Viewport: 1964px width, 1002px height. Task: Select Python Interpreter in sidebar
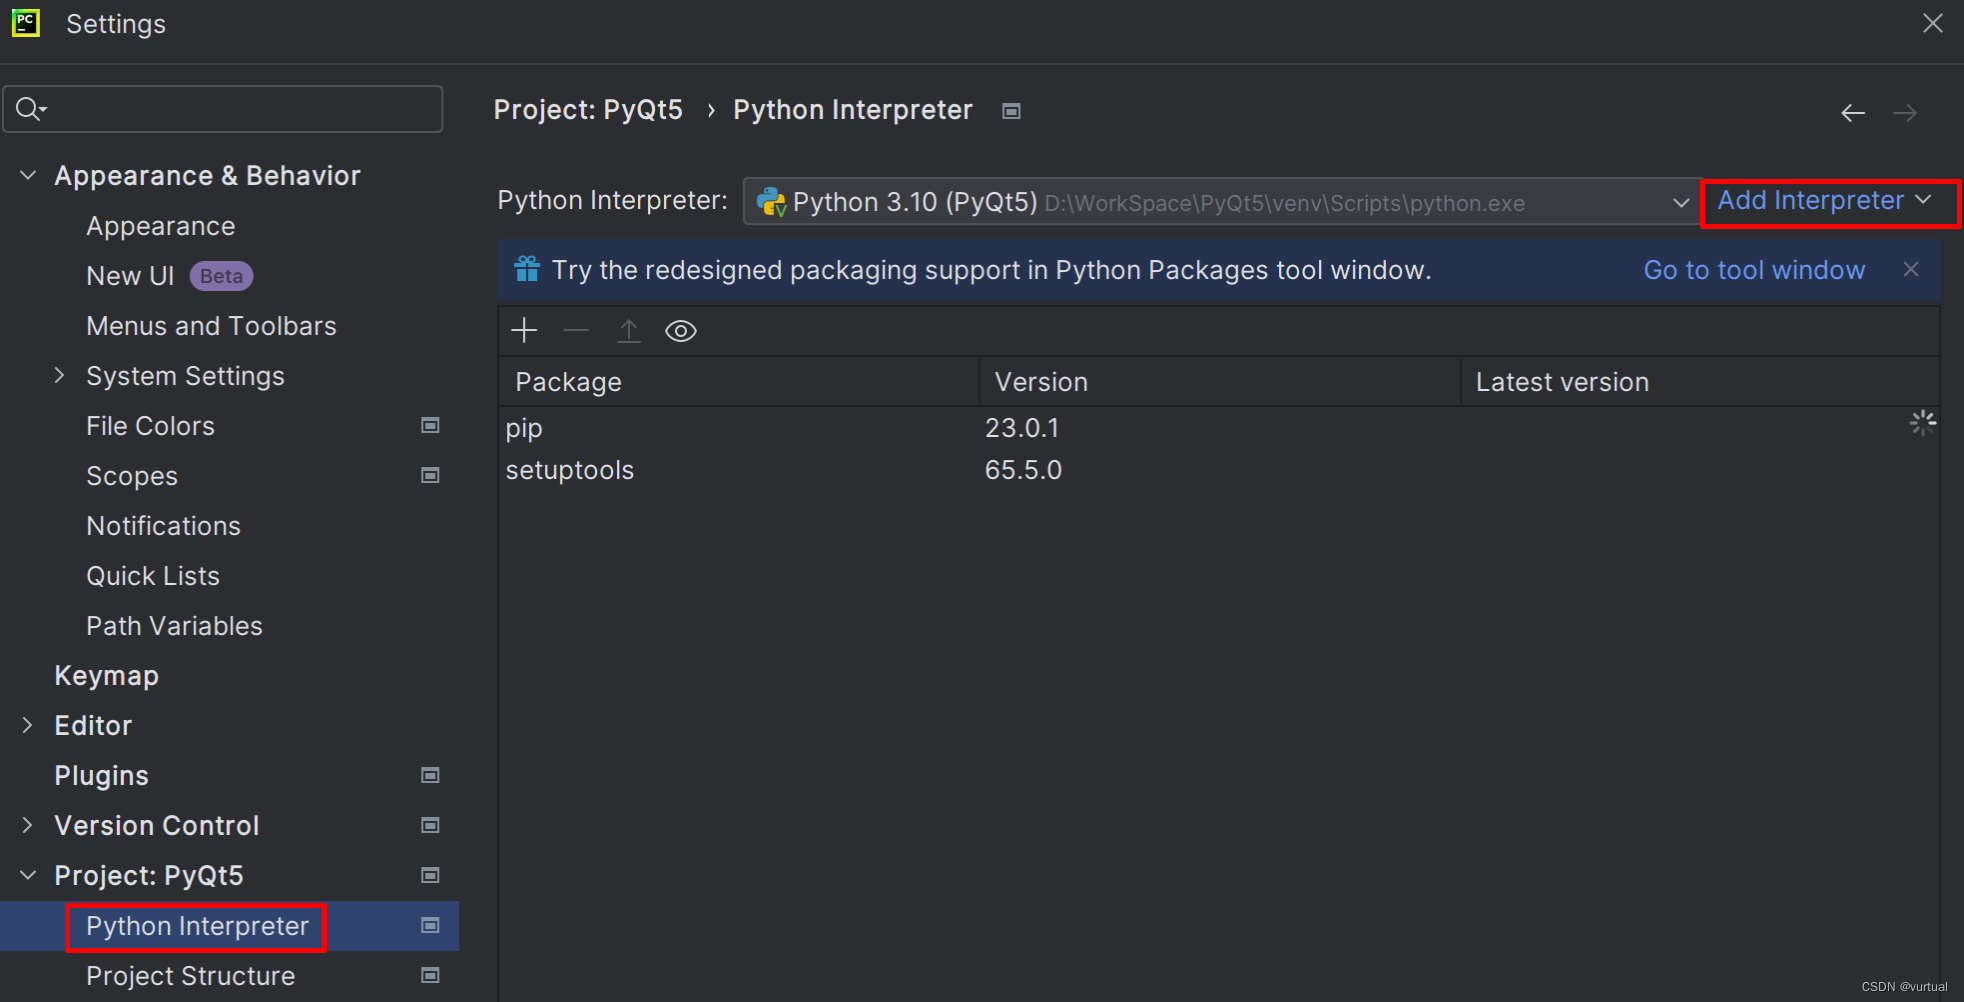click(x=197, y=927)
